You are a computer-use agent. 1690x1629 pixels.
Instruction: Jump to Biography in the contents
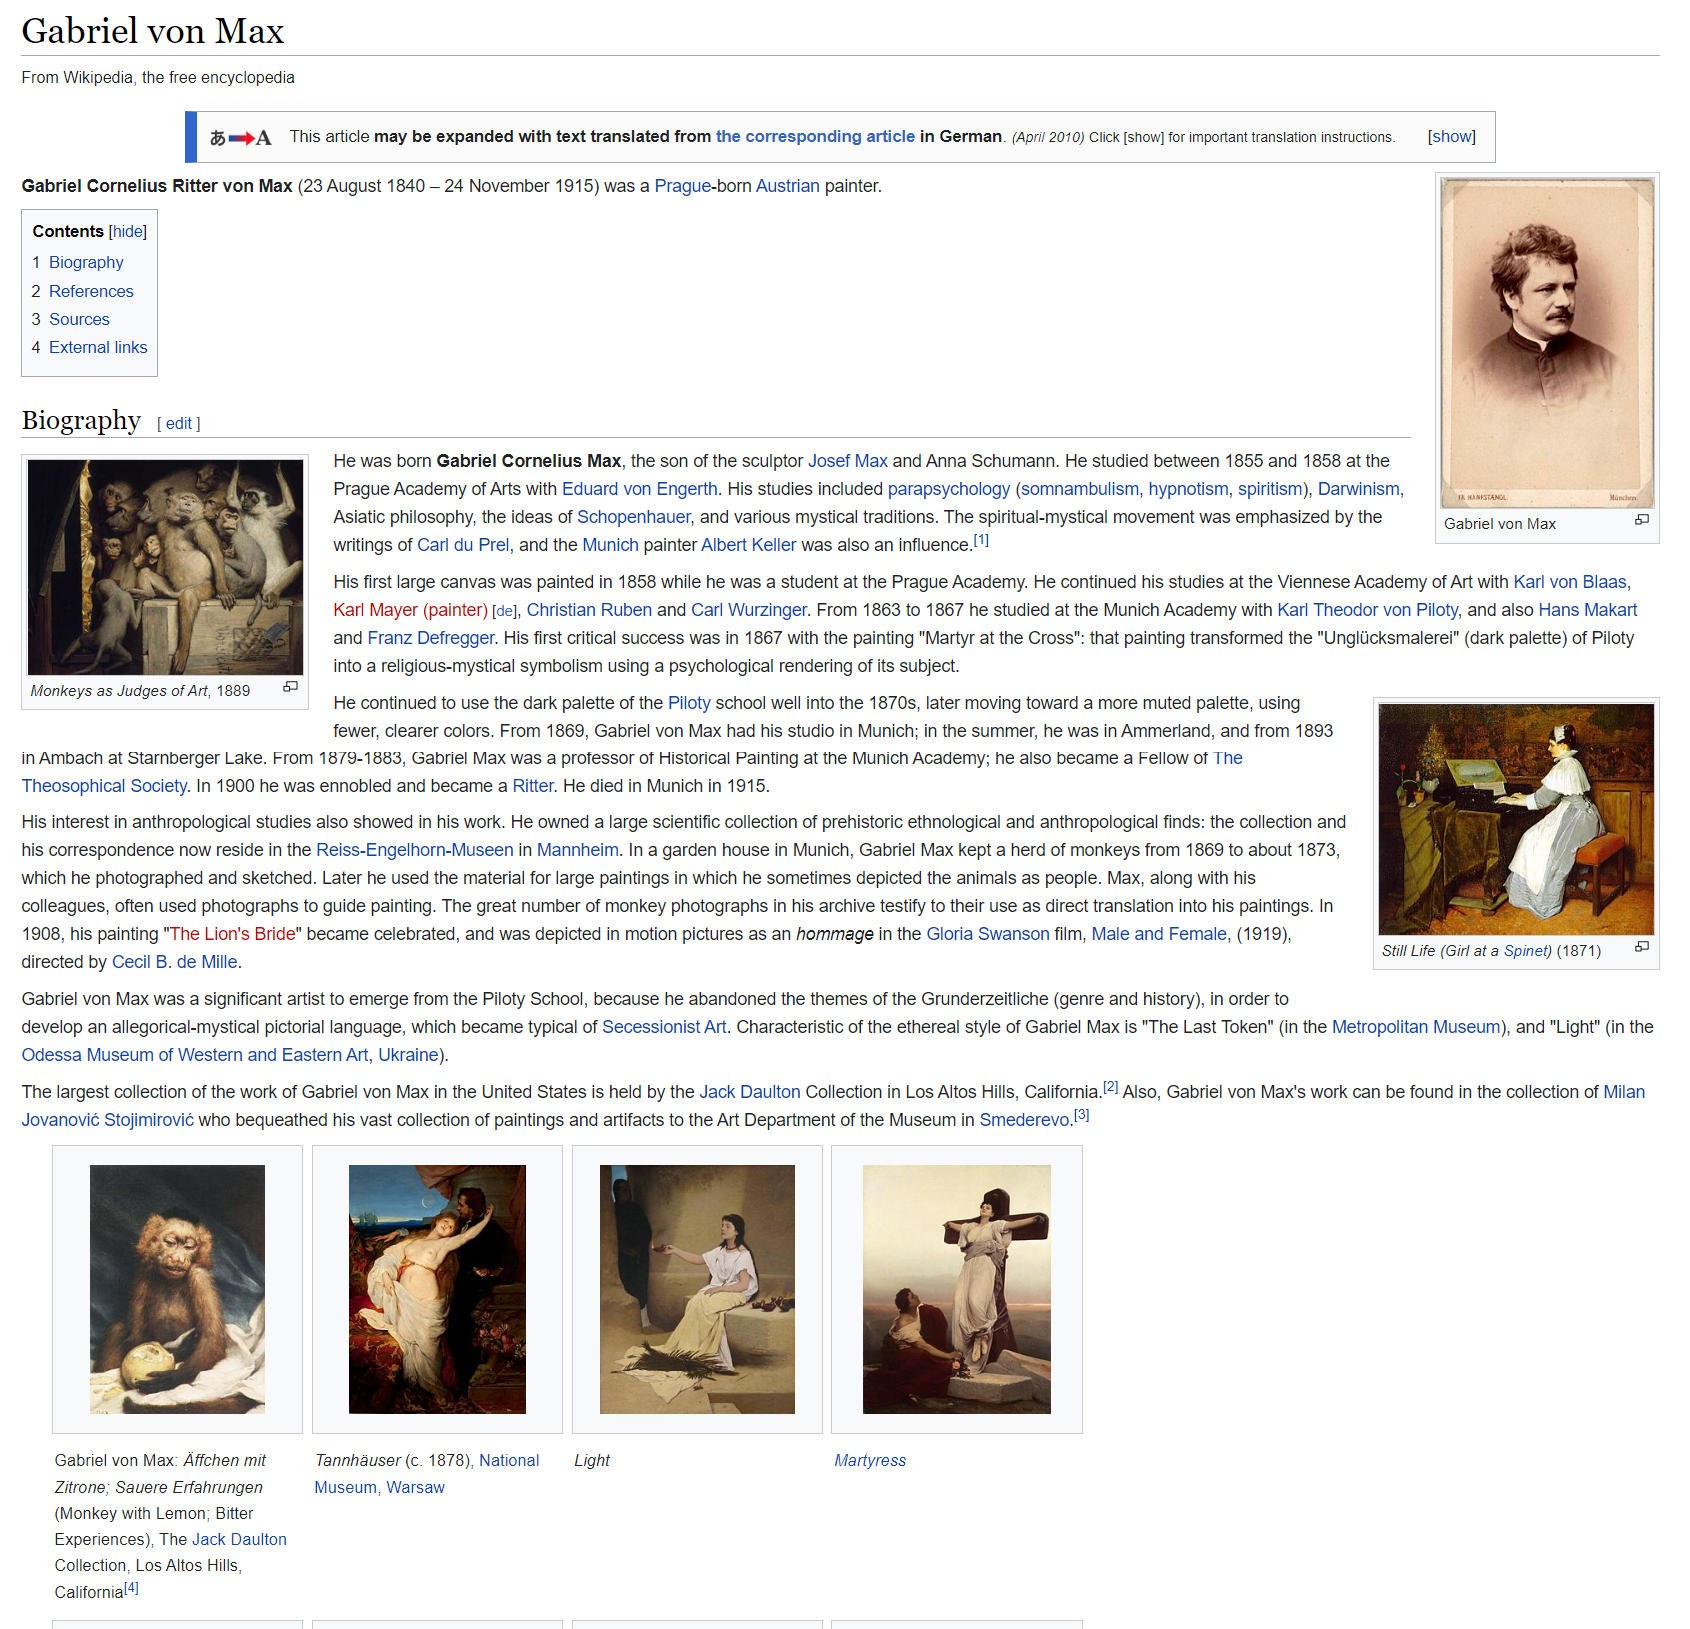pyautogui.click(x=86, y=262)
